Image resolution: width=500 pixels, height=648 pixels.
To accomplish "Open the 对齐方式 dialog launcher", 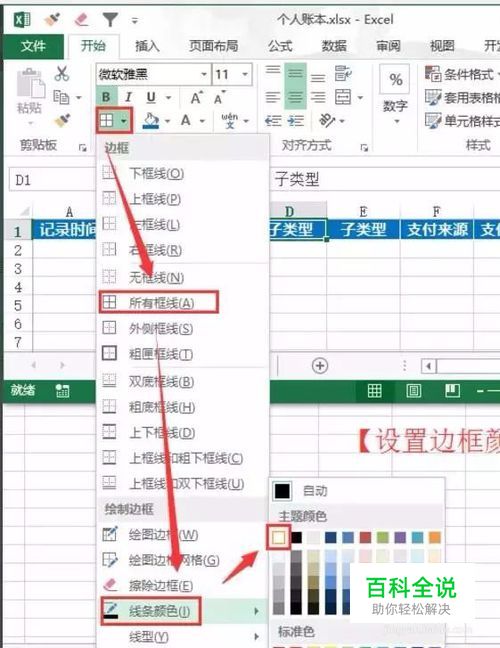I will [364, 147].
